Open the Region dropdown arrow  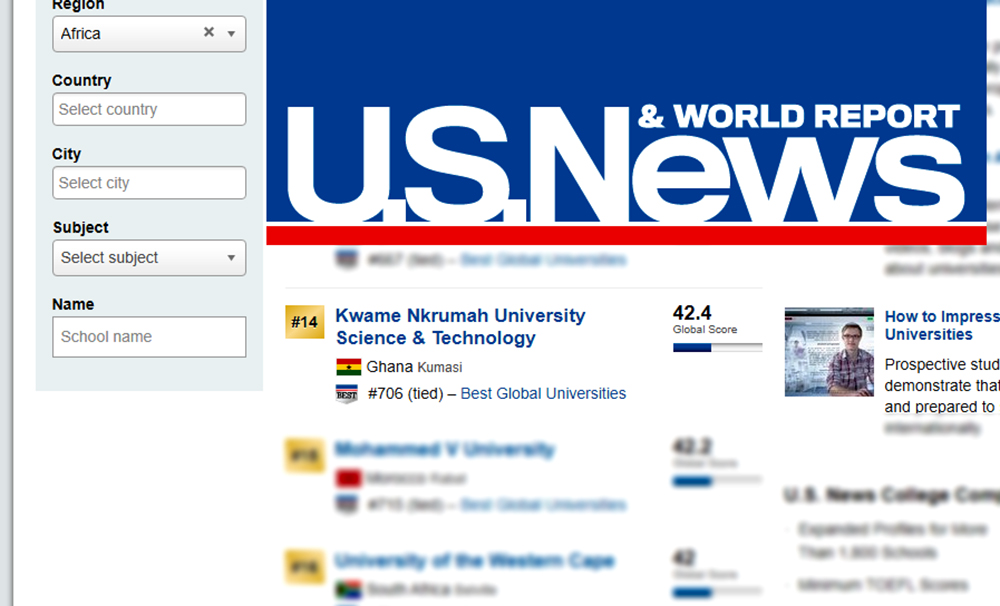coord(232,34)
